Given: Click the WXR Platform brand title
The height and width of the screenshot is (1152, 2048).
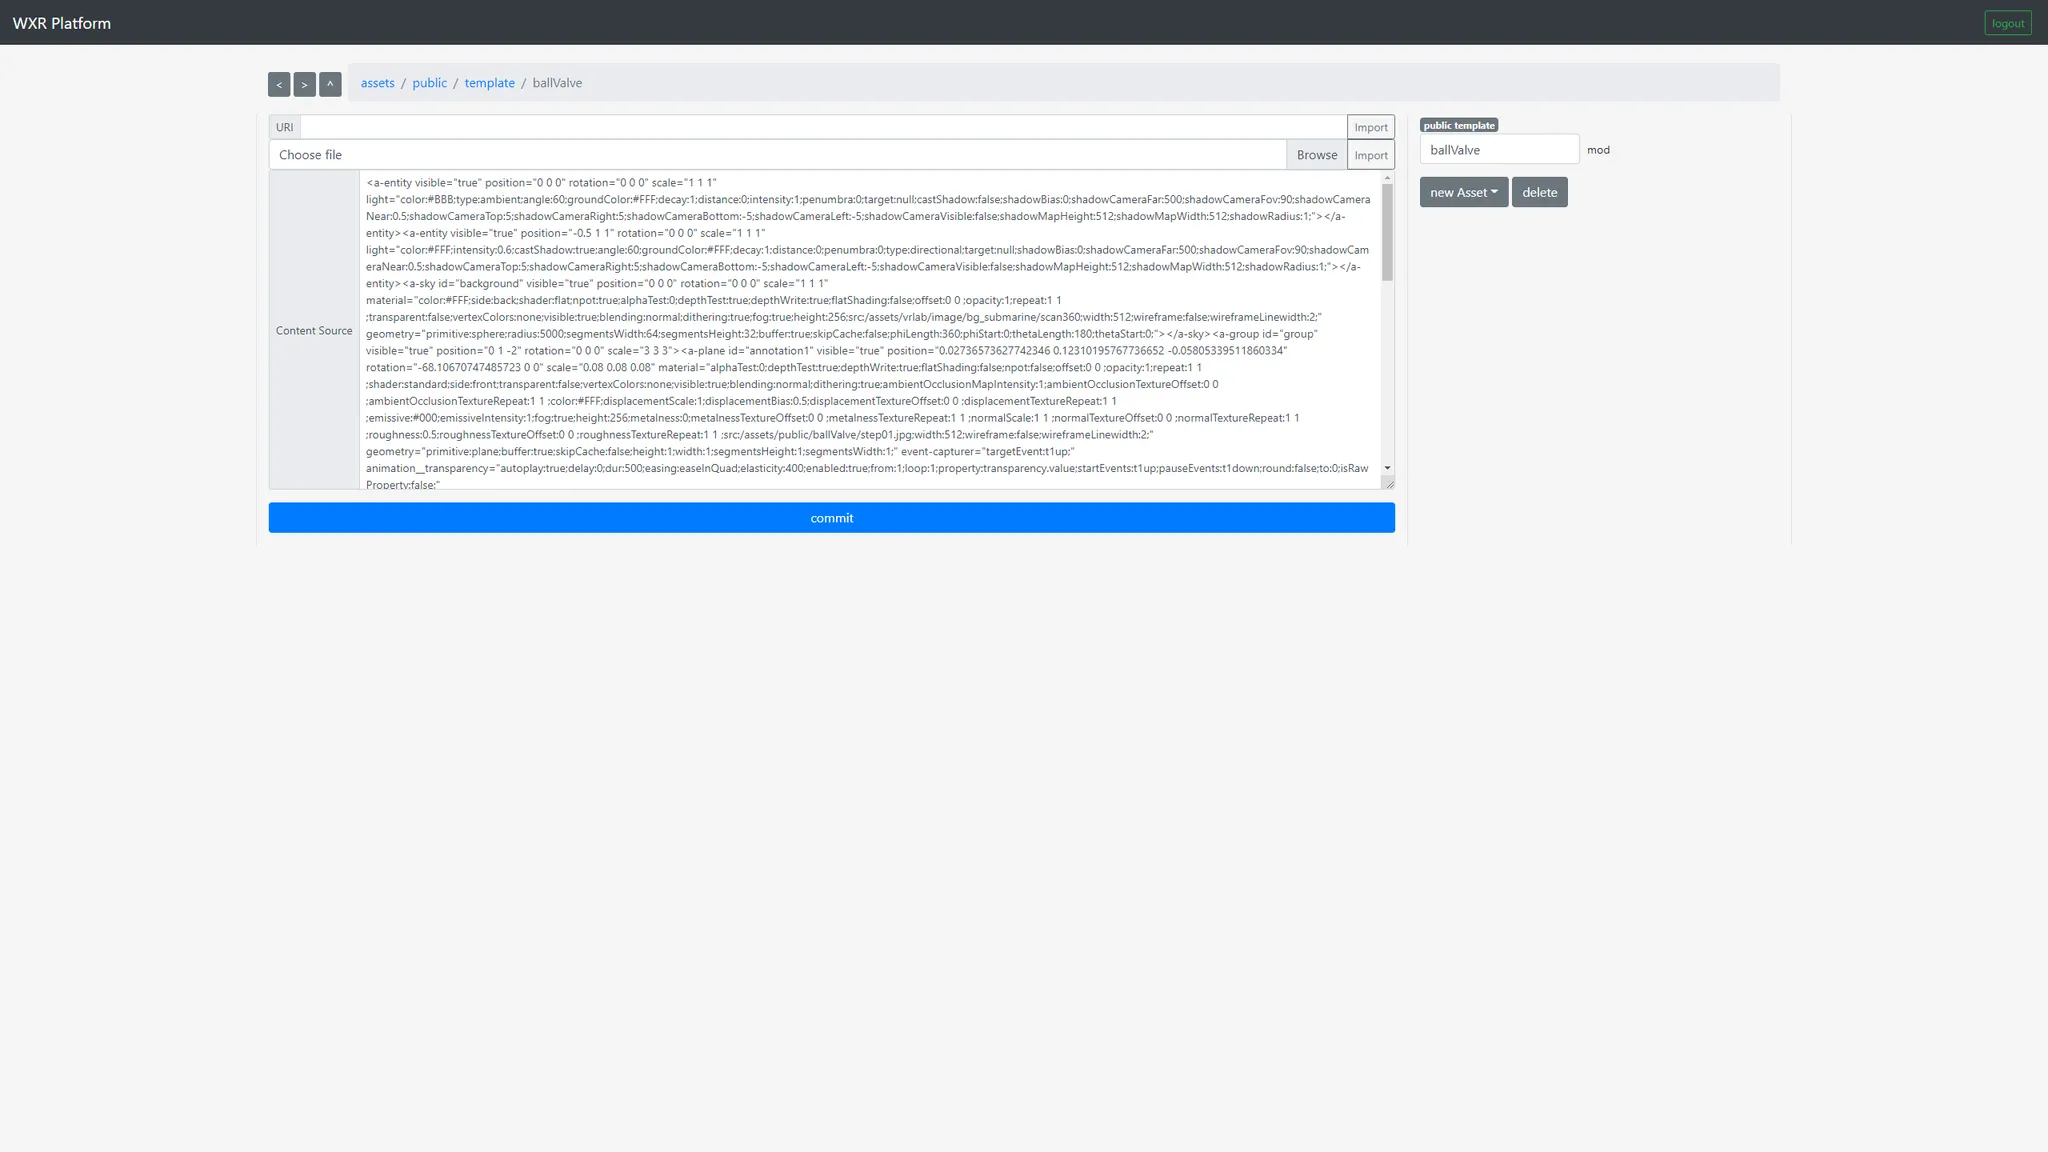Looking at the screenshot, I should coord(62,23).
